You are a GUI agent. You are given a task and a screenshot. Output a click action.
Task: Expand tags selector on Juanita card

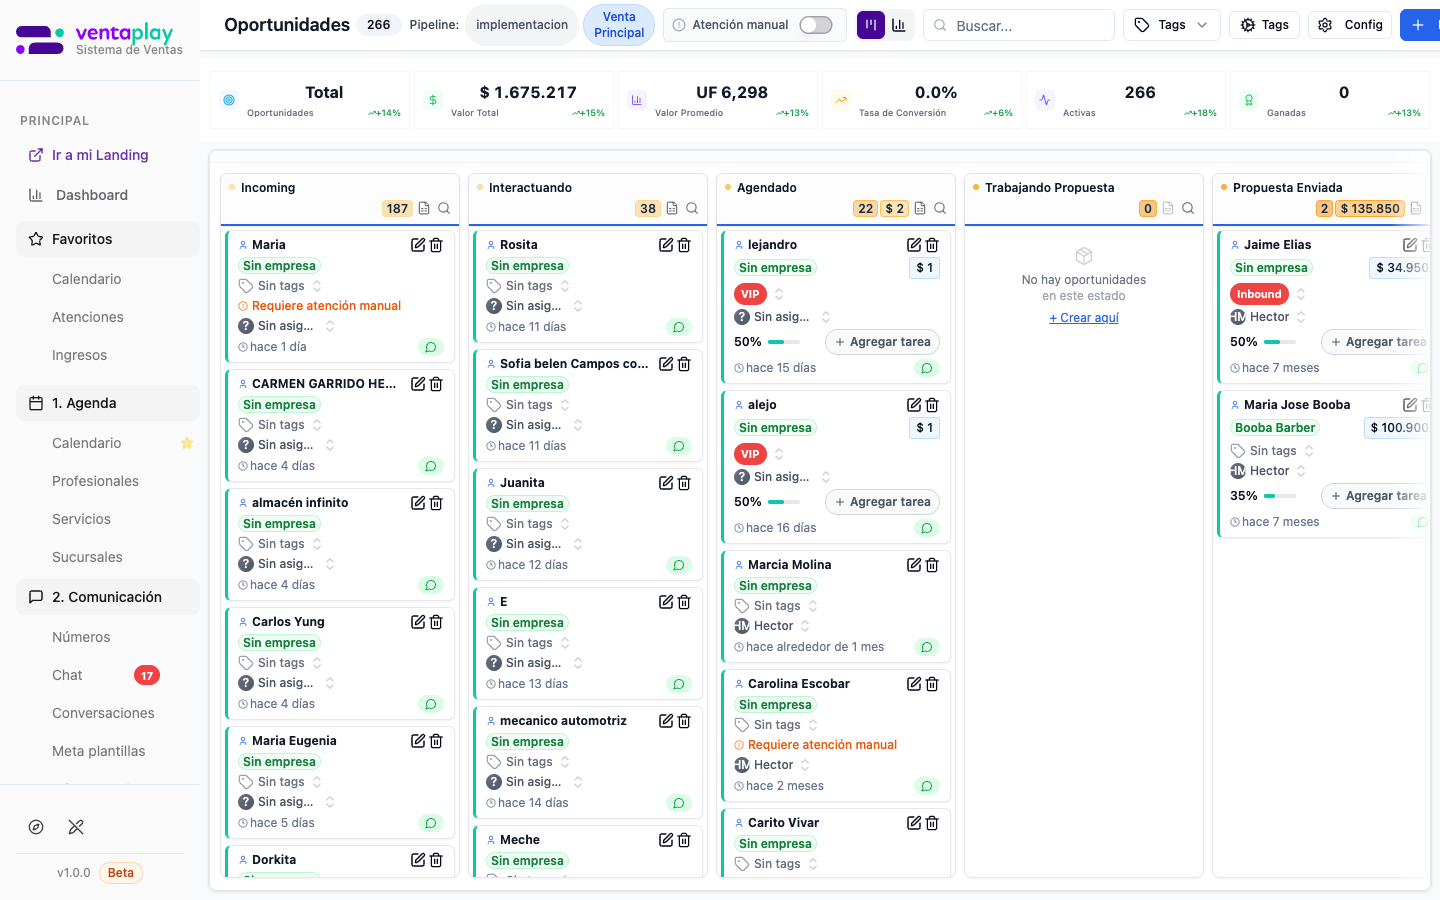(565, 524)
